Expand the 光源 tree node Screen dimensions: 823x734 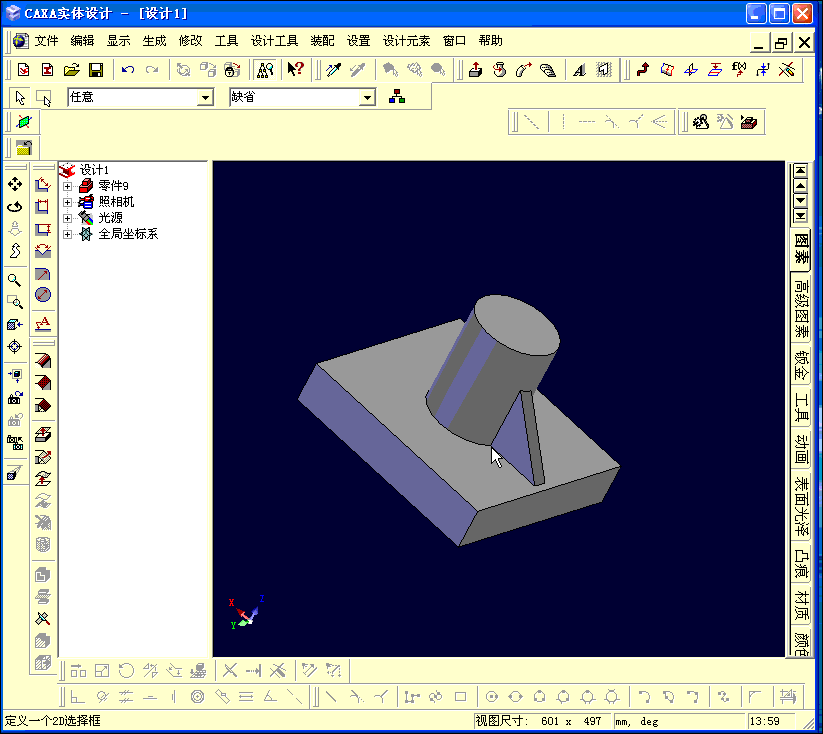point(67,218)
